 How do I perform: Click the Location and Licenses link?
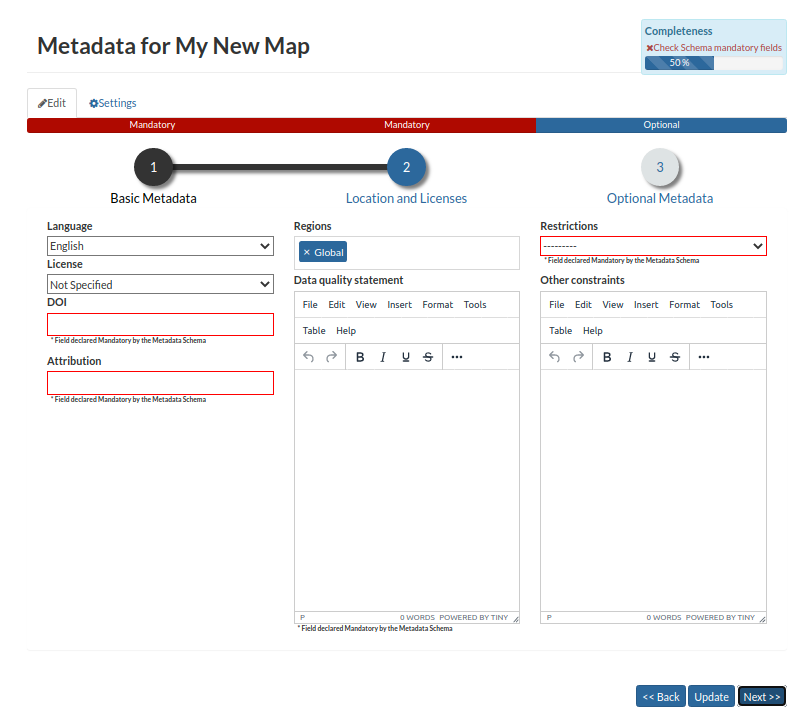coord(406,199)
